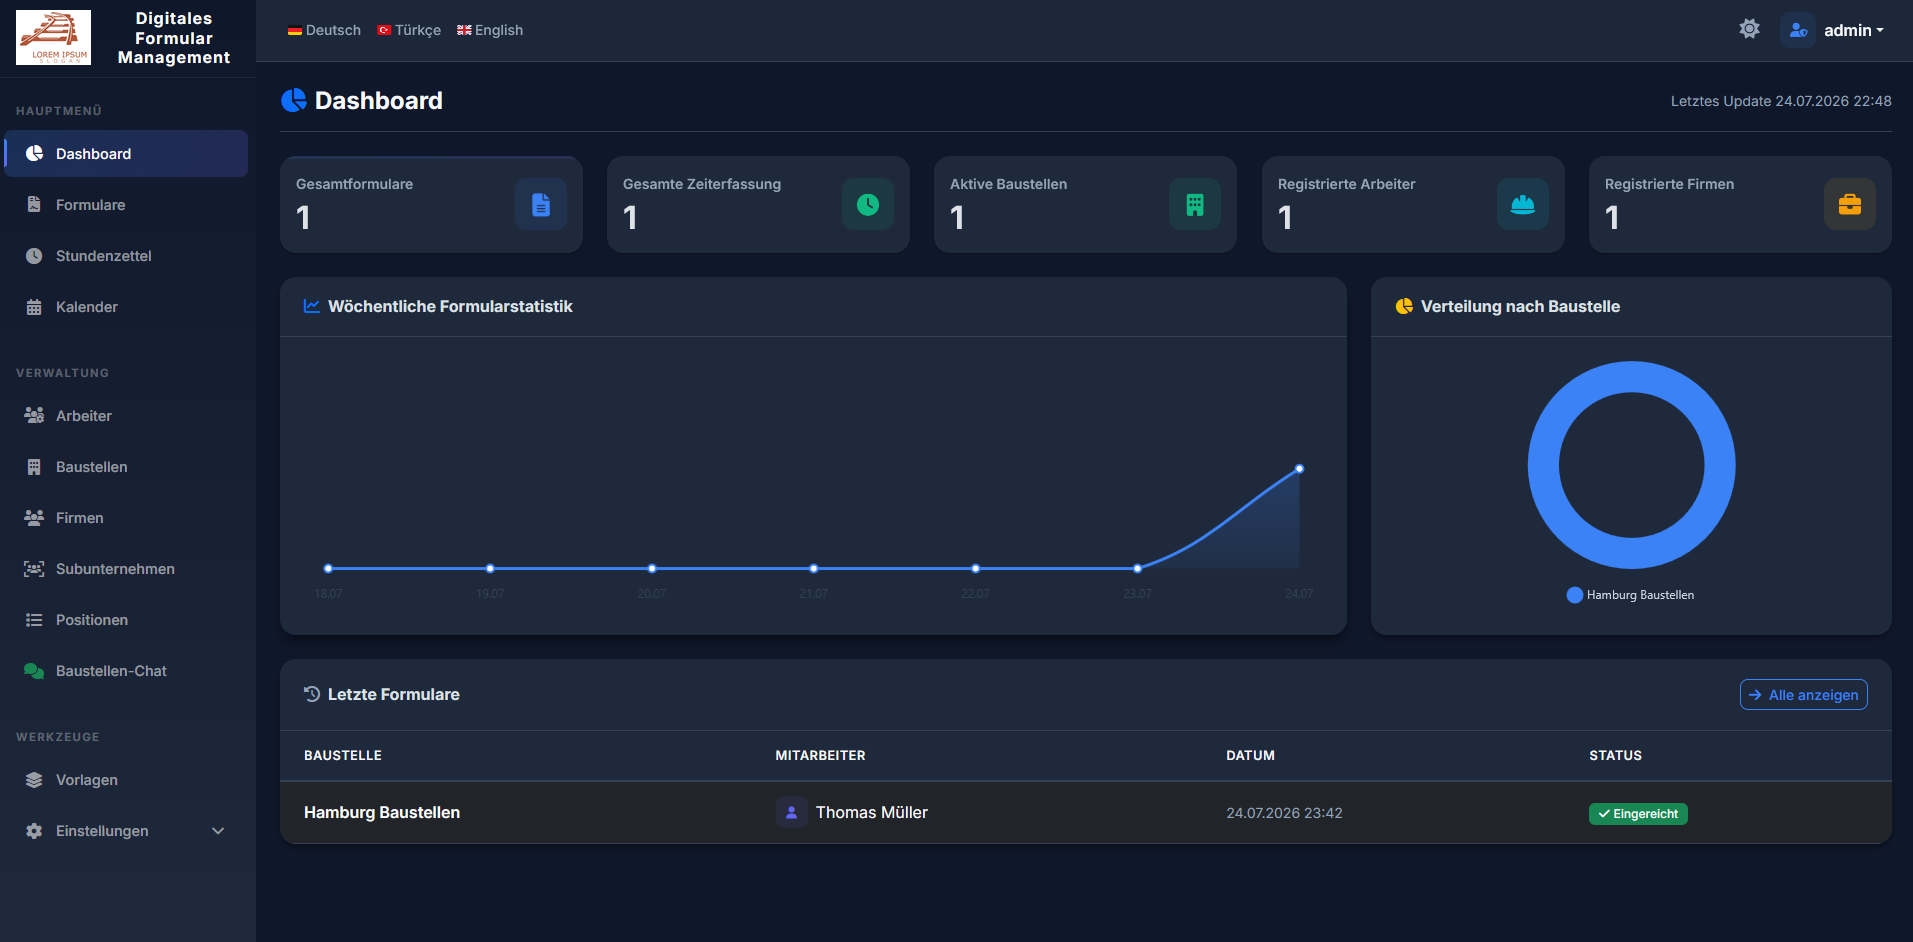Open Formulare in the sidebar
Screen dimensions: 1913x942
pos(126,204)
